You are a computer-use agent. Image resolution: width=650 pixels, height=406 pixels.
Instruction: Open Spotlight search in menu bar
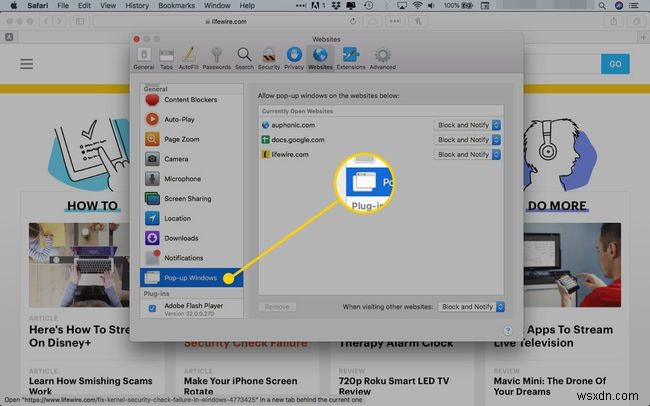point(602,6)
